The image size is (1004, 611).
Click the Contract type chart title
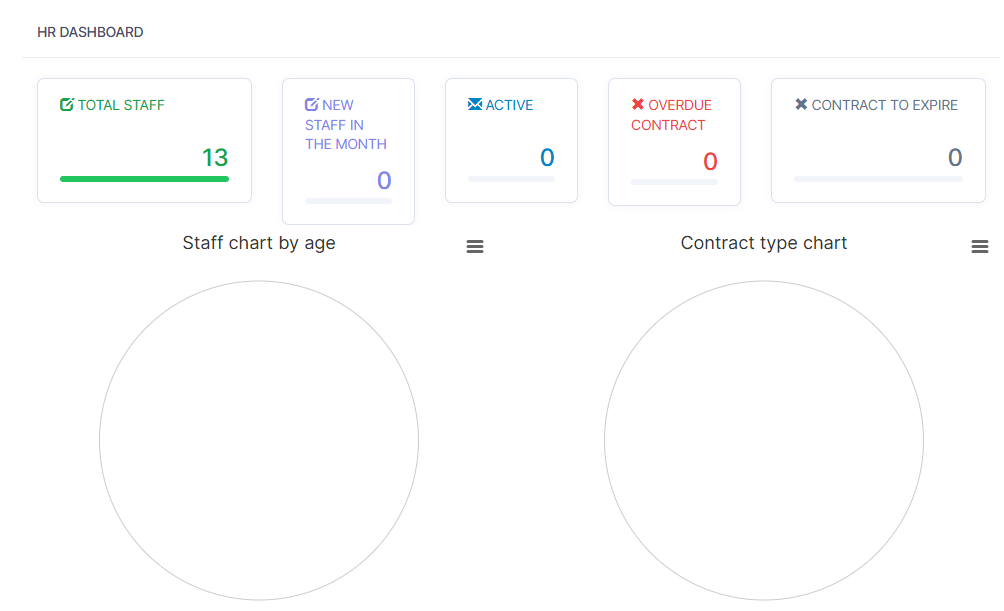764,243
